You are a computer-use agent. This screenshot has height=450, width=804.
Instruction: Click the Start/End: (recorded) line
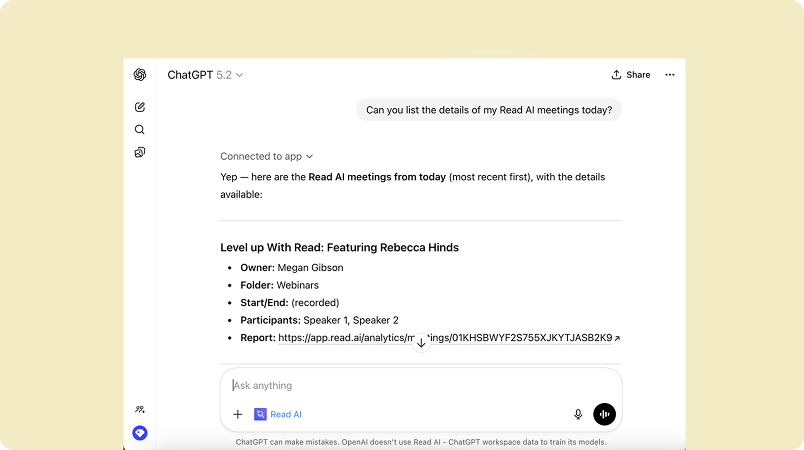(x=290, y=302)
